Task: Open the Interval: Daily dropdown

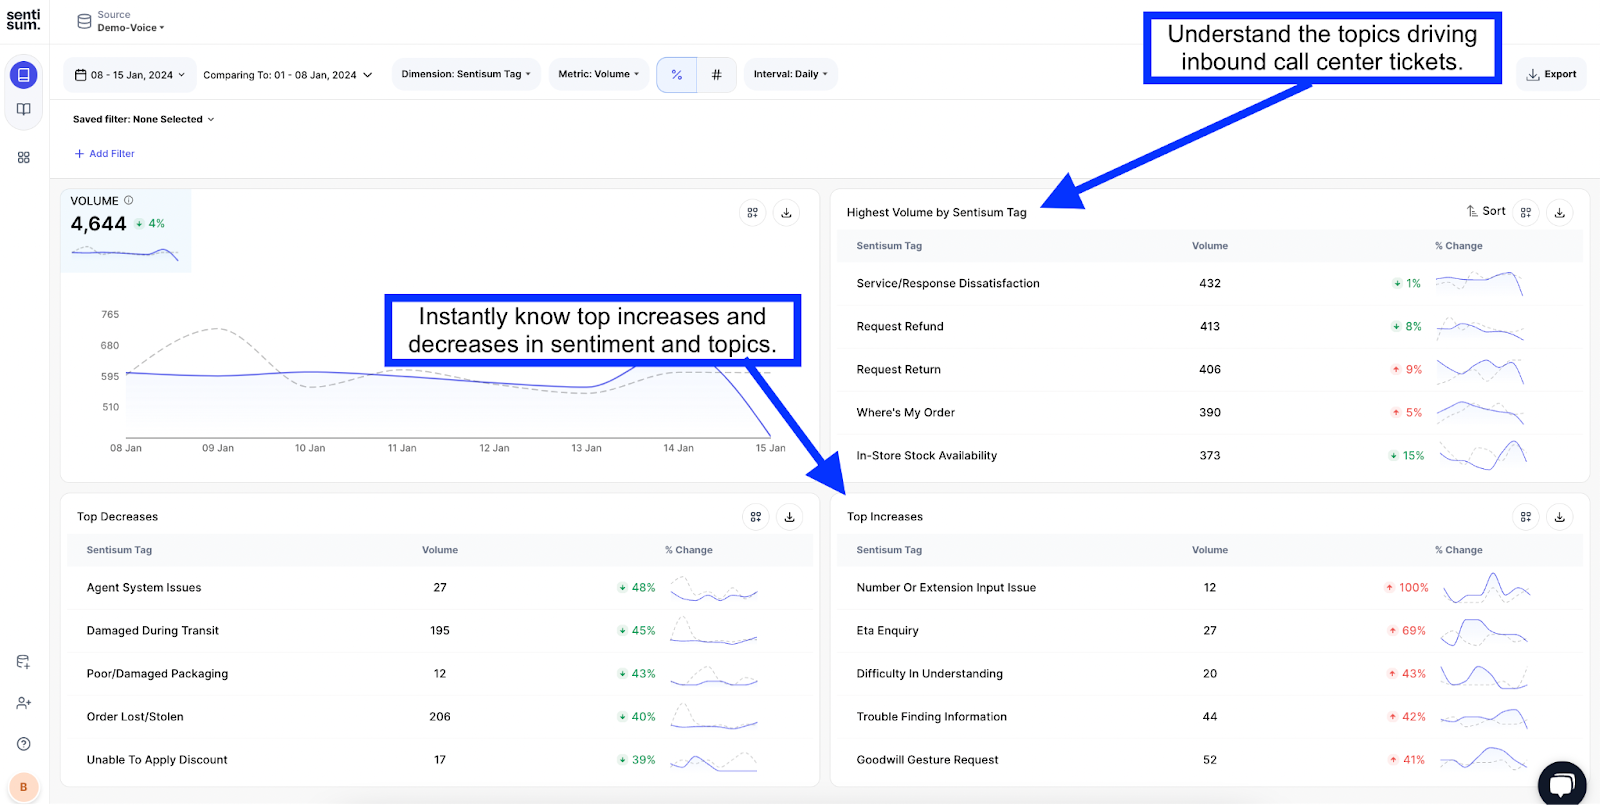Action: pyautogui.click(x=790, y=74)
